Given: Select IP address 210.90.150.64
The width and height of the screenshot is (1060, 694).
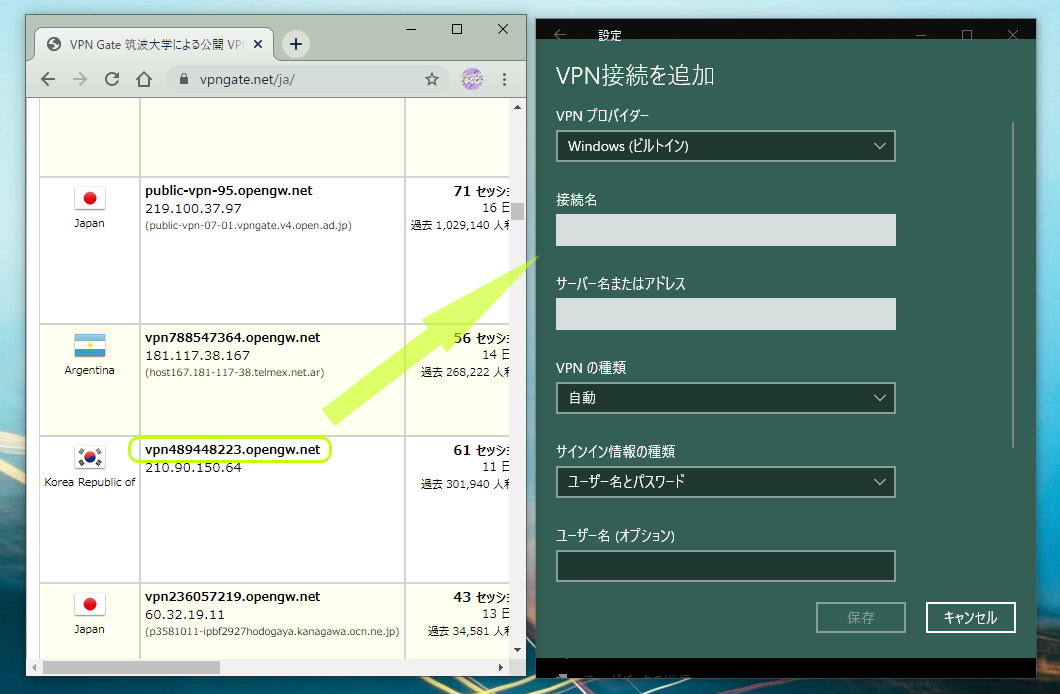Looking at the screenshot, I should click(x=193, y=468).
